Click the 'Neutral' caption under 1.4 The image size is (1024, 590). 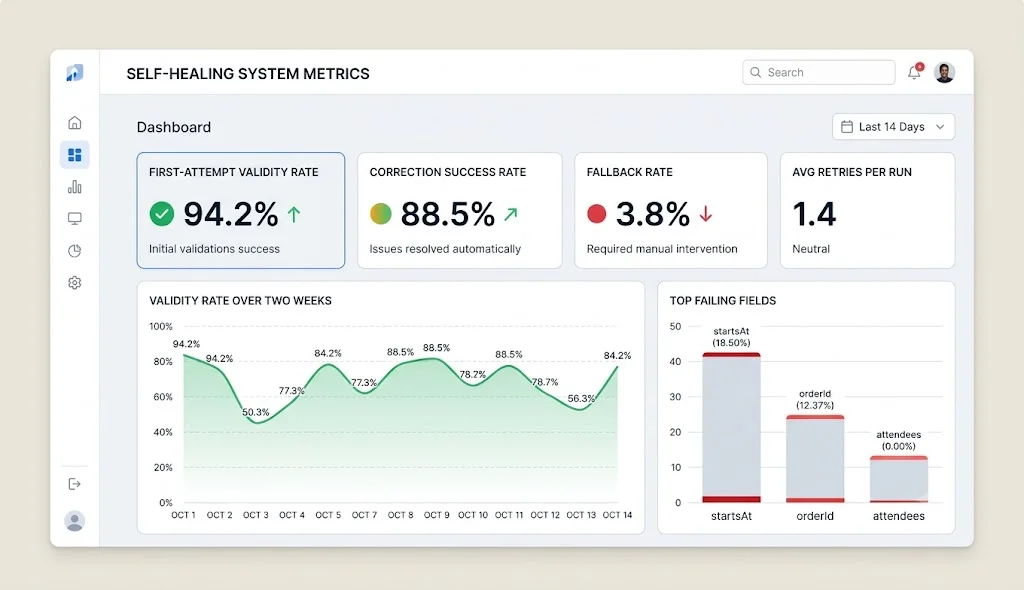(811, 249)
